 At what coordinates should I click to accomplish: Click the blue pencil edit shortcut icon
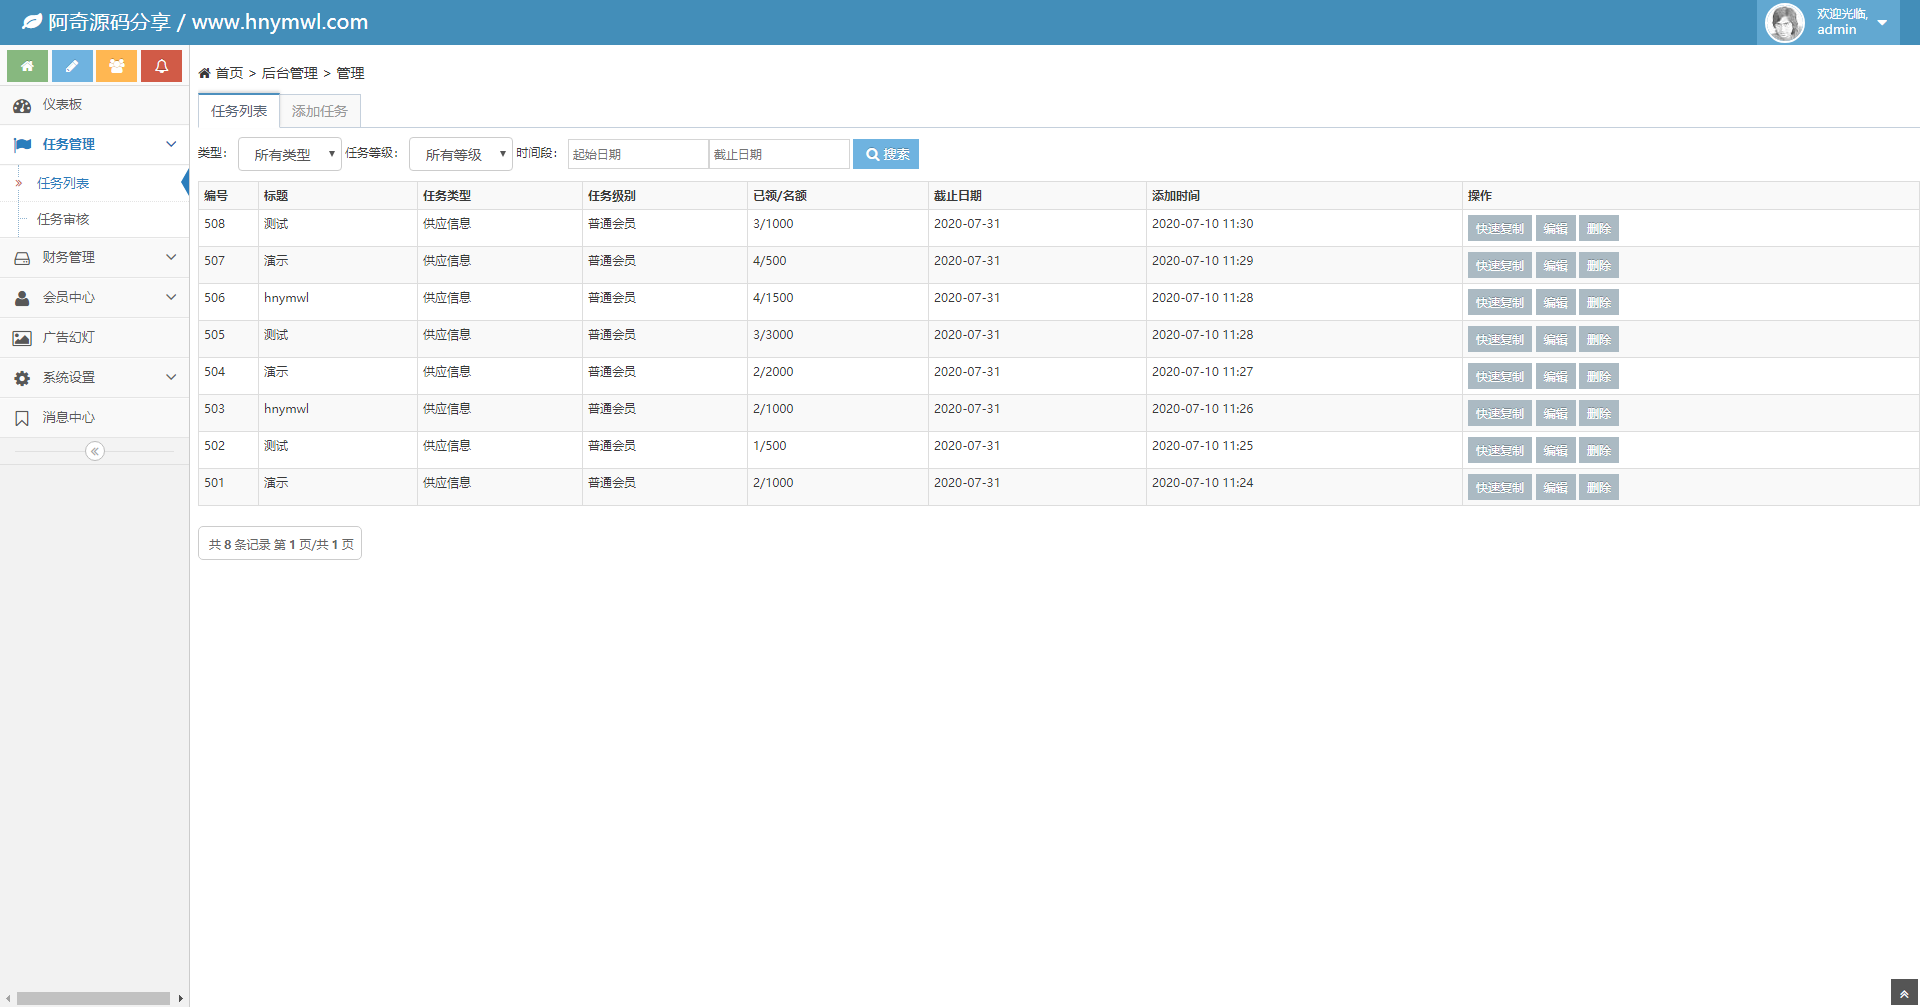pyautogui.click(x=72, y=66)
